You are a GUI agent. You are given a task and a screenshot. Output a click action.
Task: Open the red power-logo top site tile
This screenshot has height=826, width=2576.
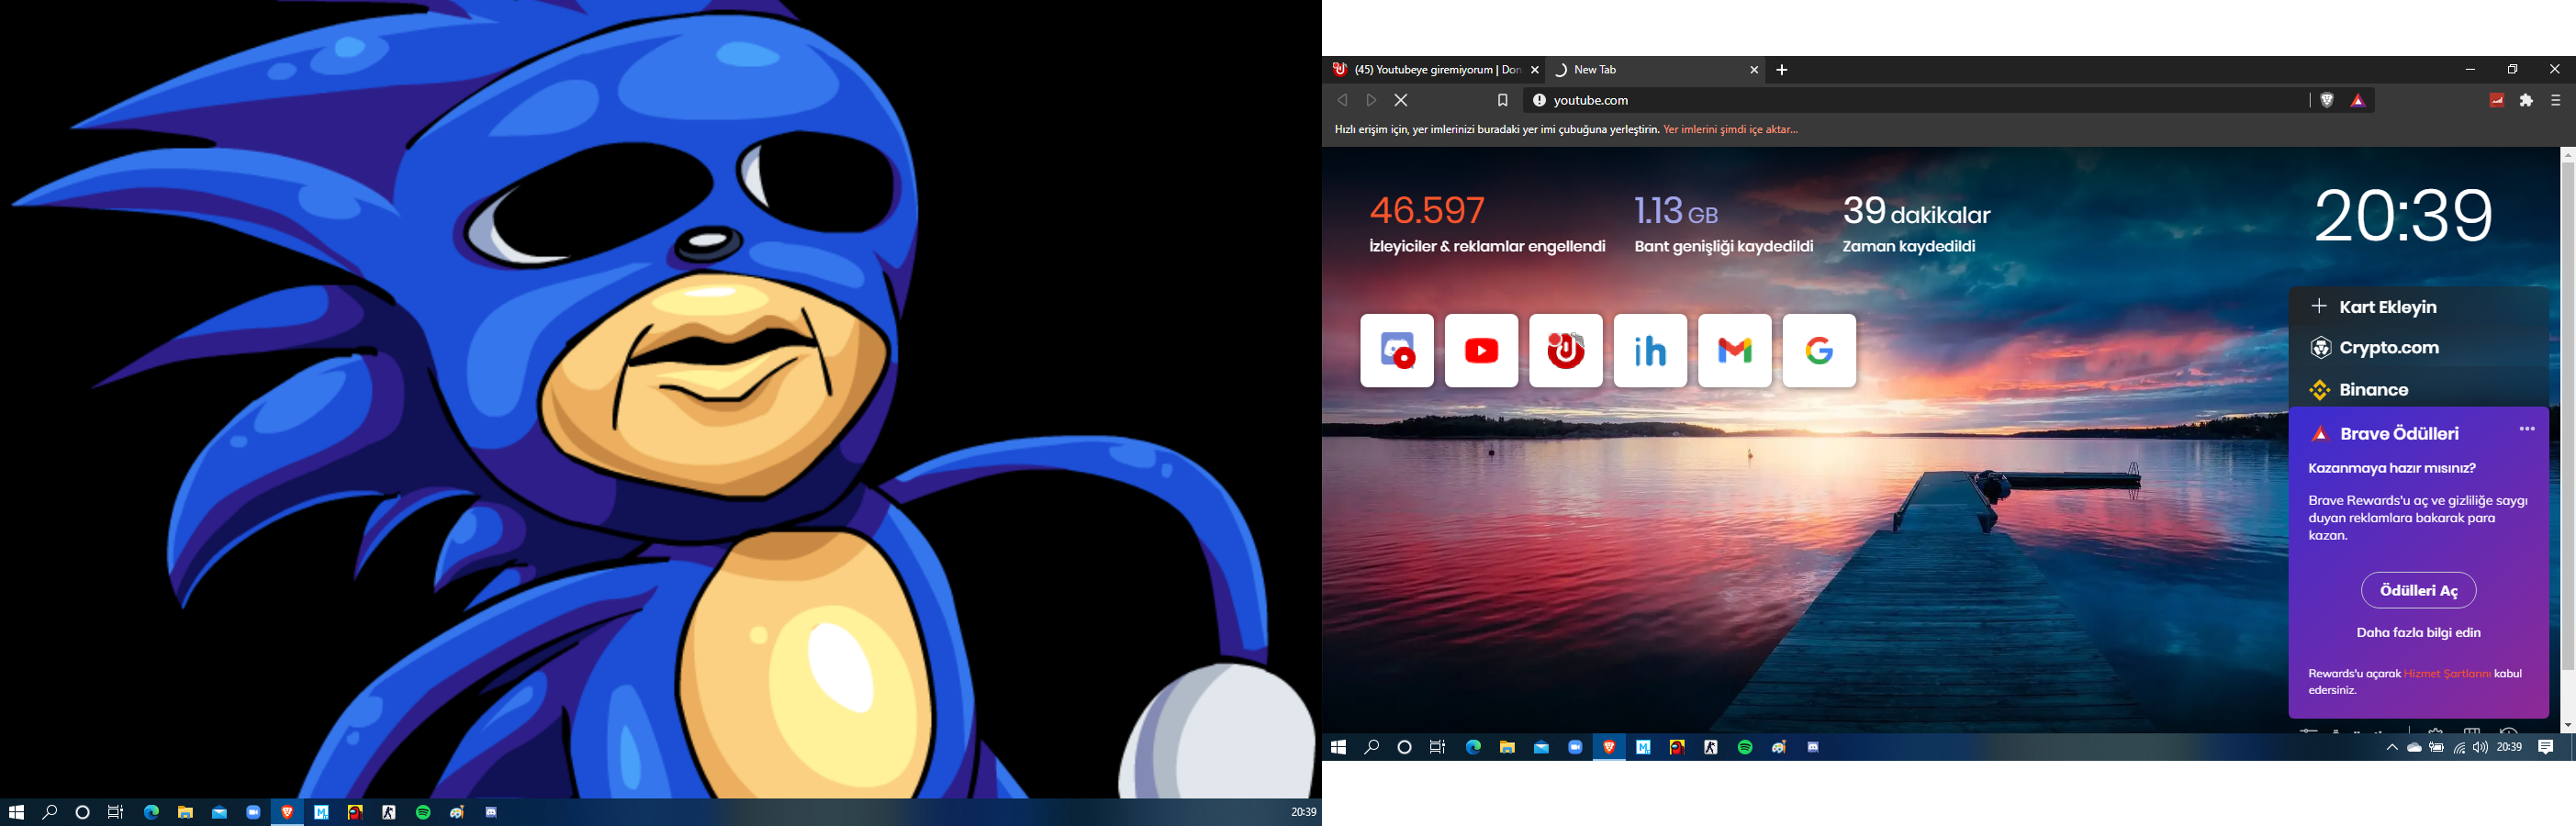(1566, 351)
